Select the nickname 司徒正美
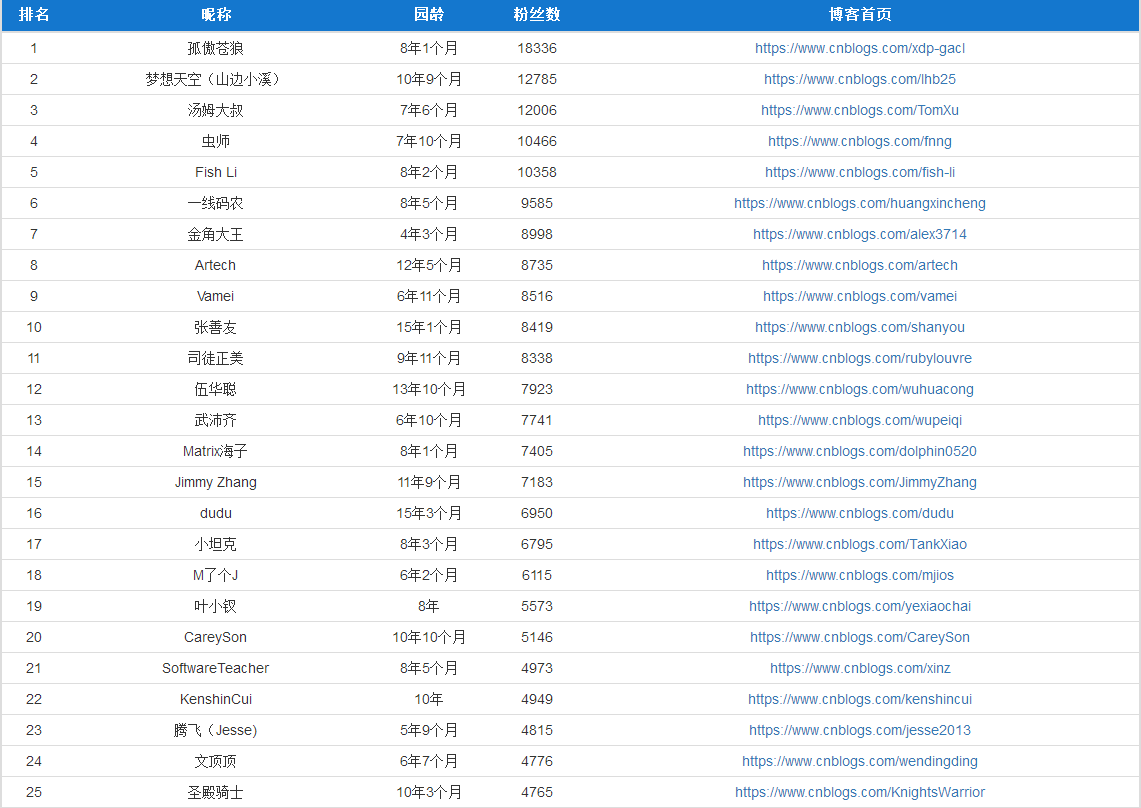The image size is (1141, 808). 215,358
